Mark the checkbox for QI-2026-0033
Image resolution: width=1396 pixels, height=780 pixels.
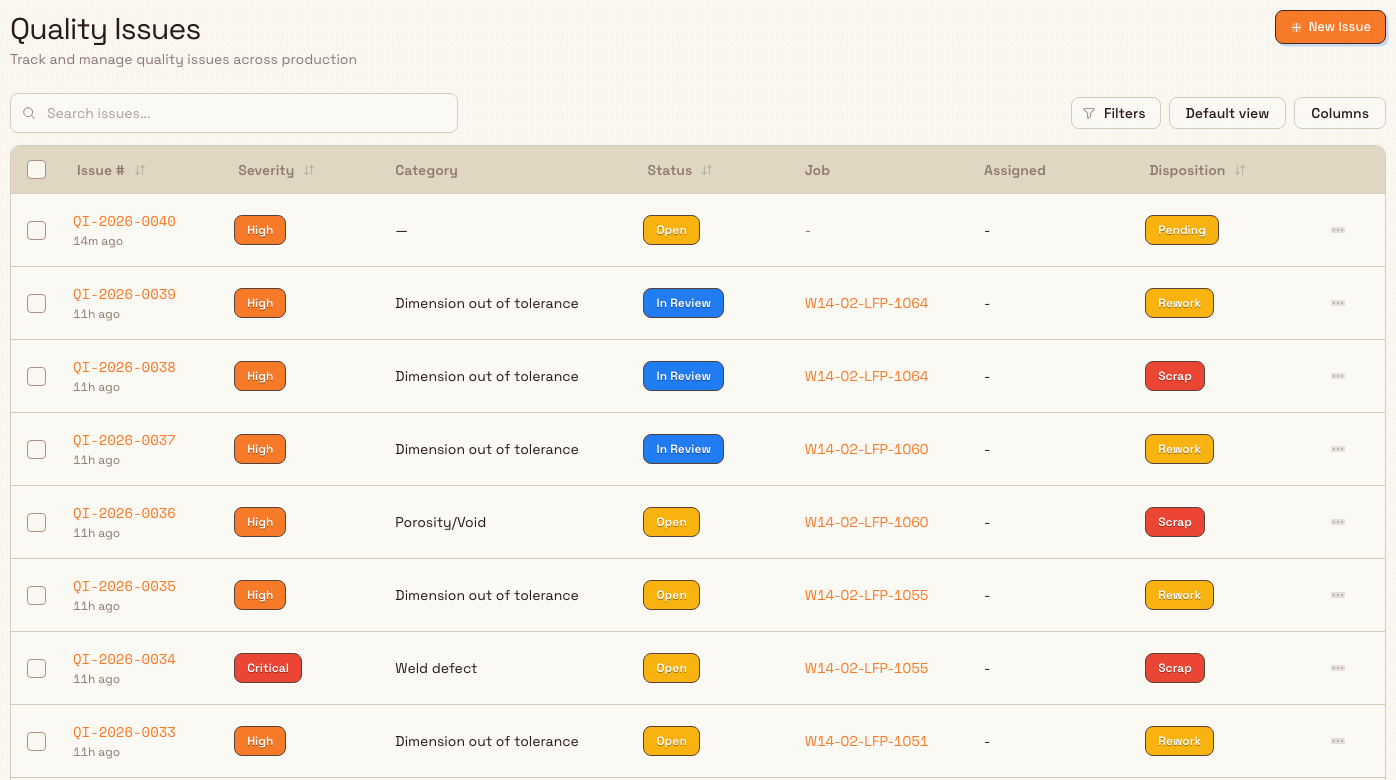[36, 741]
